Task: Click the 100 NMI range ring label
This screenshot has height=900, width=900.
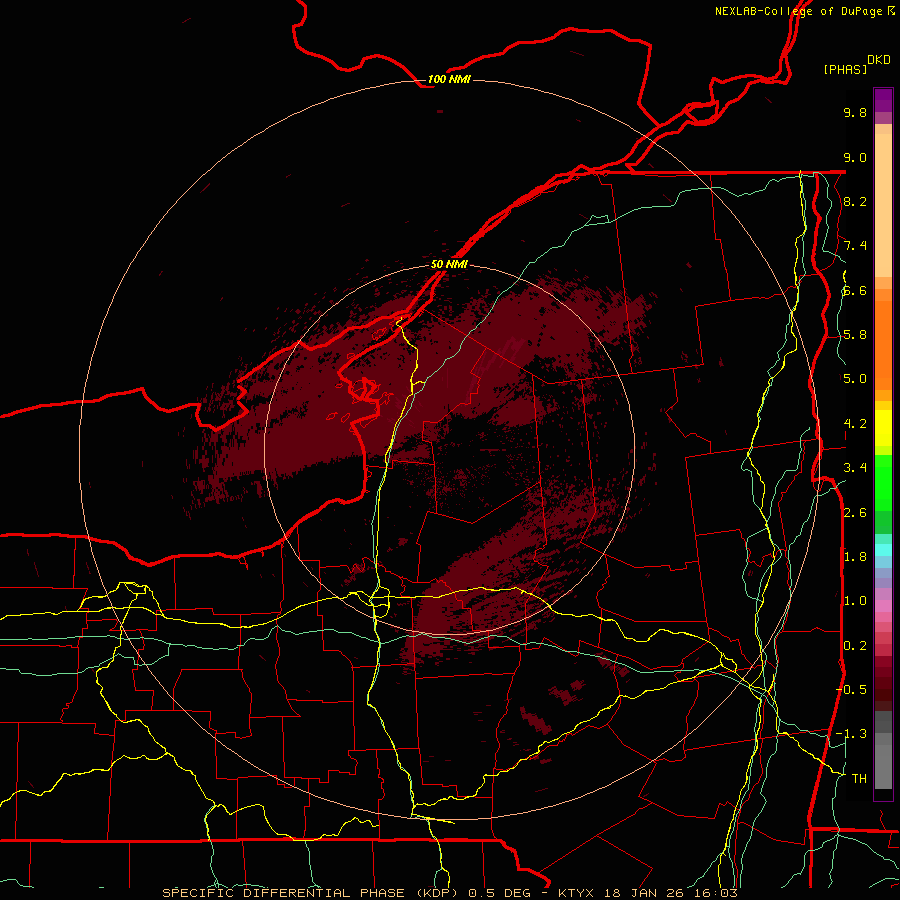Action: click(x=449, y=79)
